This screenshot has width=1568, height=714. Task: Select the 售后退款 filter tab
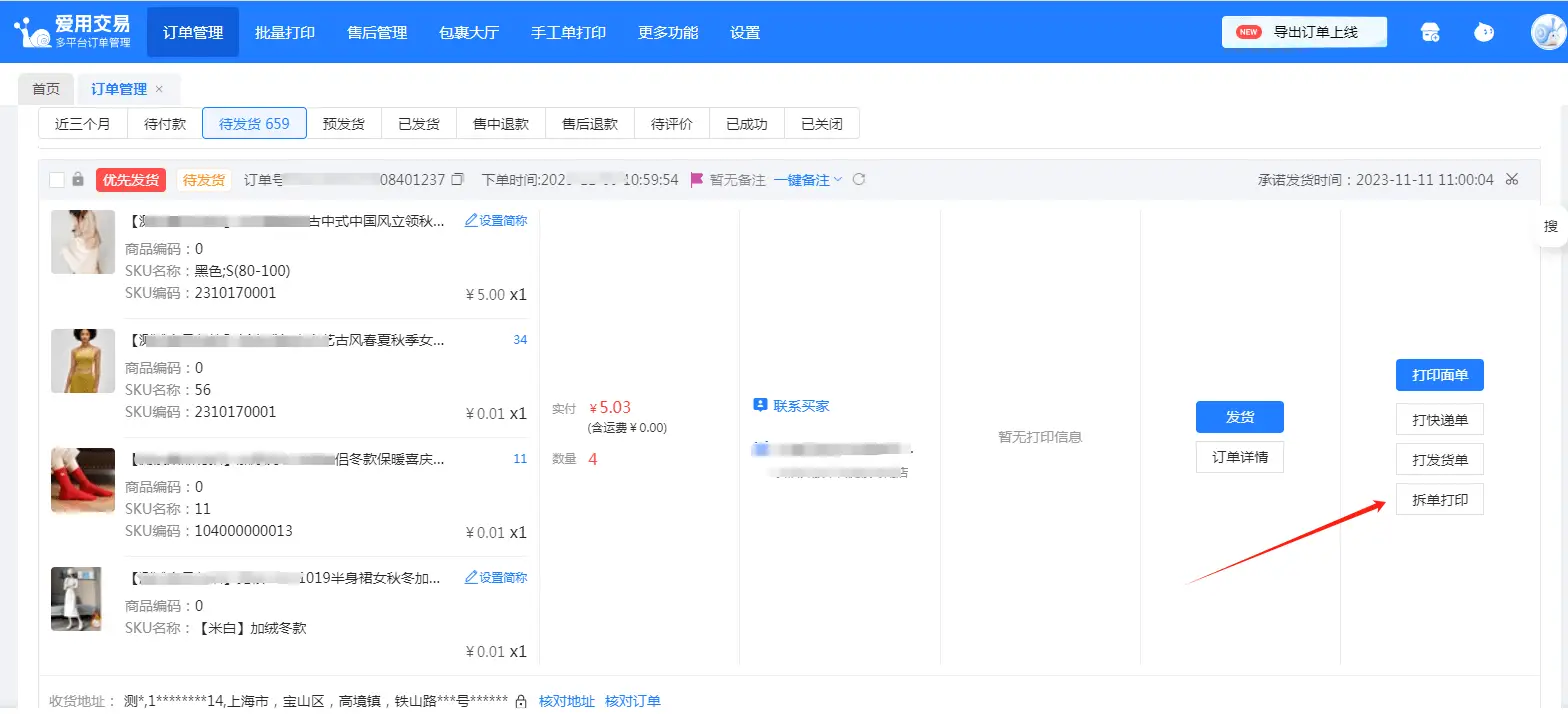pyautogui.click(x=590, y=124)
